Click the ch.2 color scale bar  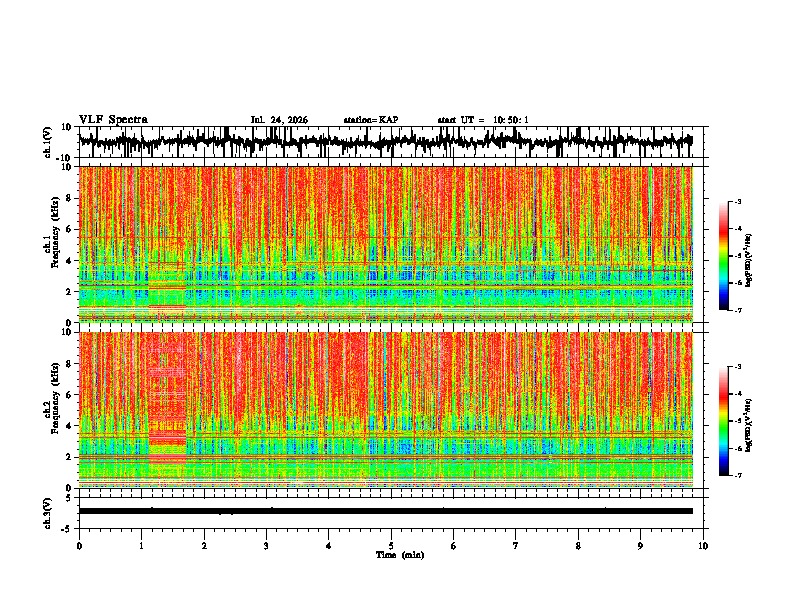point(723,421)
